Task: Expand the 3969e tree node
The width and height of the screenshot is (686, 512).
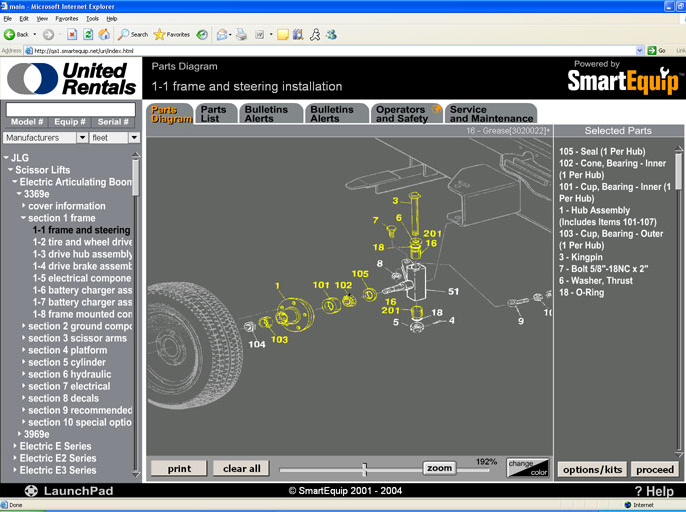Action: coord(19,434)
